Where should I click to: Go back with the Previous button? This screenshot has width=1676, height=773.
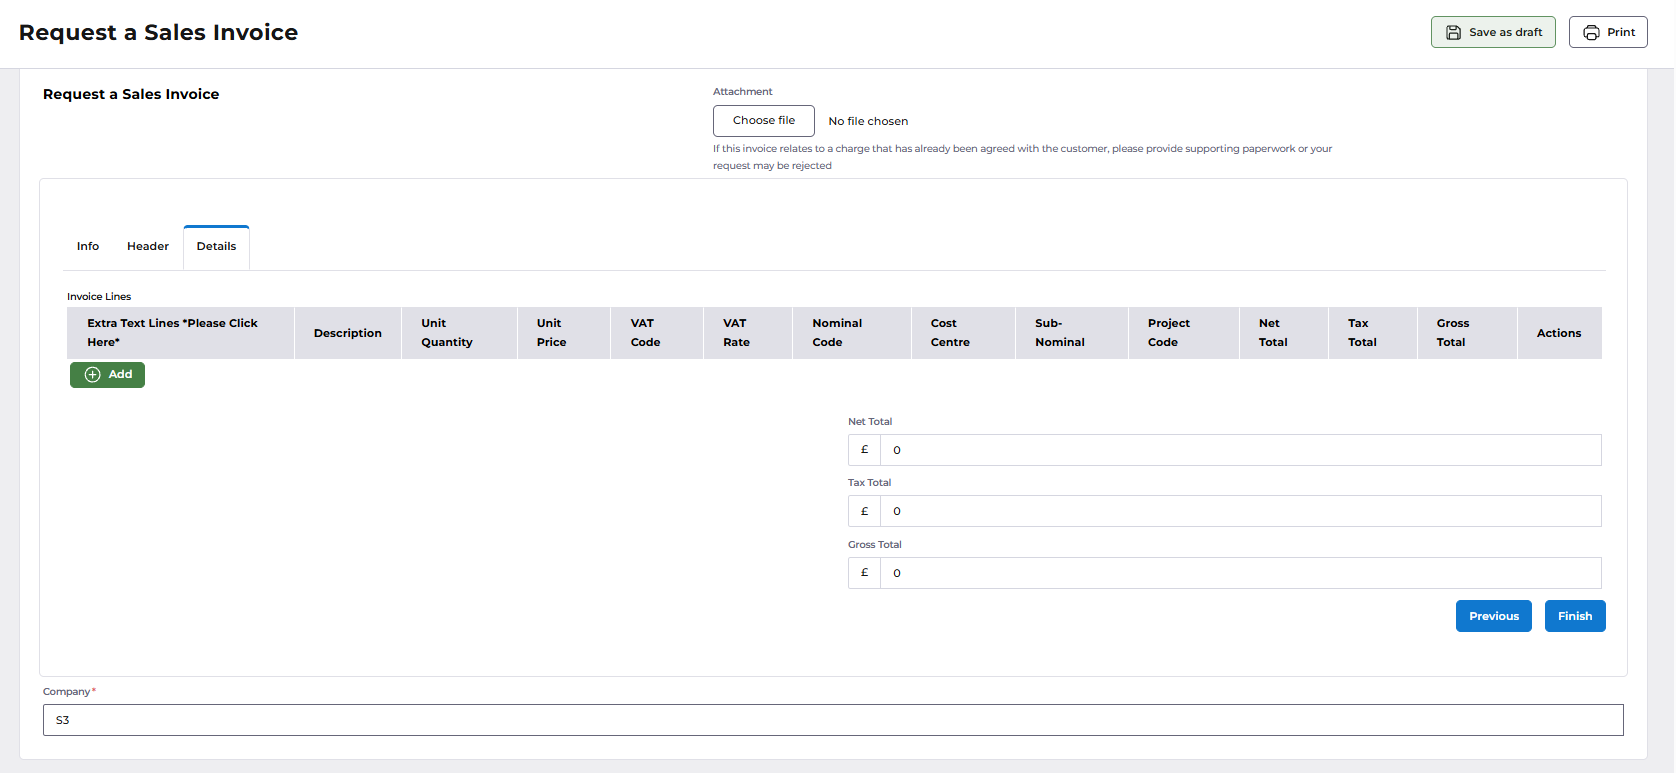click(x=1494, y=616)
